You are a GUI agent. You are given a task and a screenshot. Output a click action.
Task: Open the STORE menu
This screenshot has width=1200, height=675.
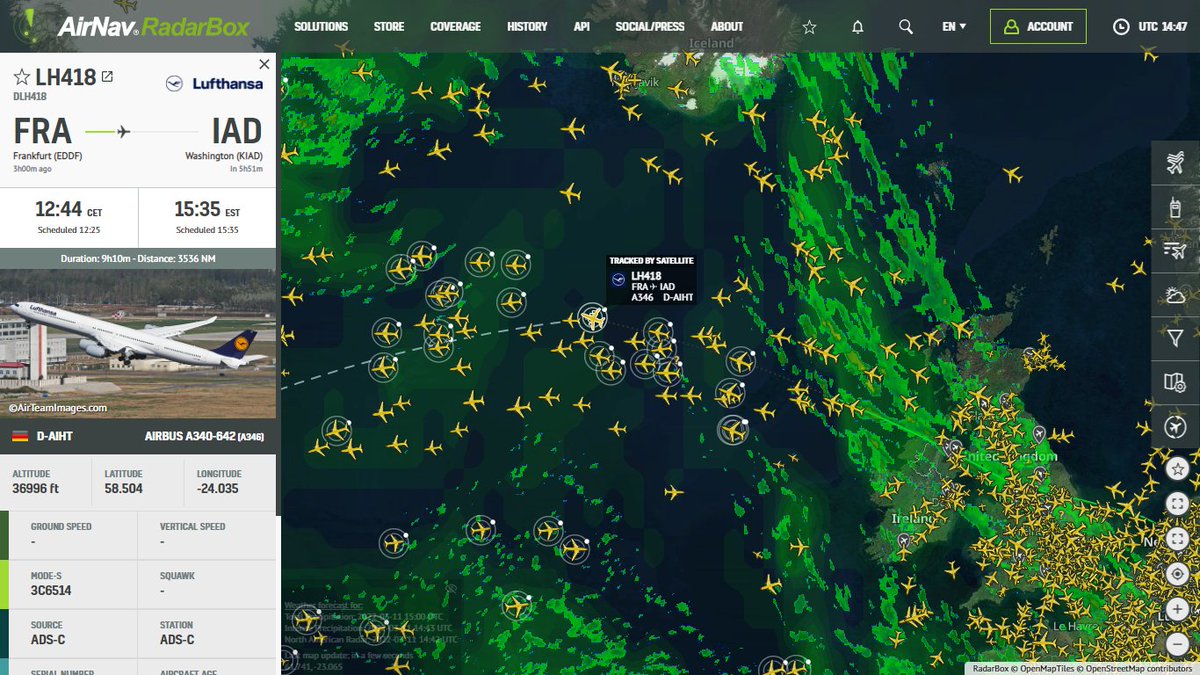(x=389, y=27)
